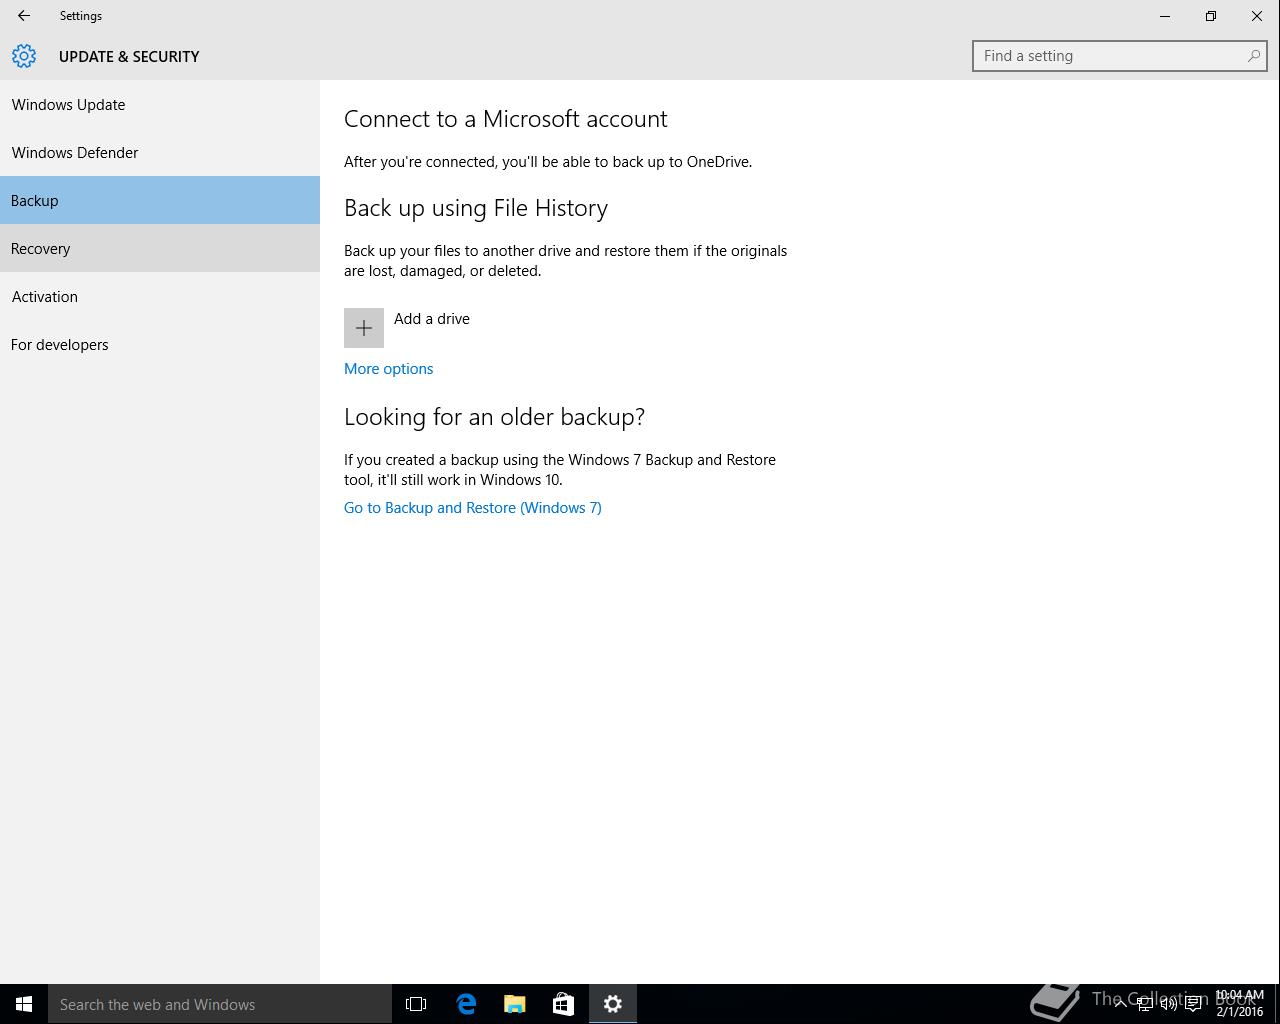The image size is (1280, 1024).
Task: Go back with the arrow icon
Action: pos(24,16)
